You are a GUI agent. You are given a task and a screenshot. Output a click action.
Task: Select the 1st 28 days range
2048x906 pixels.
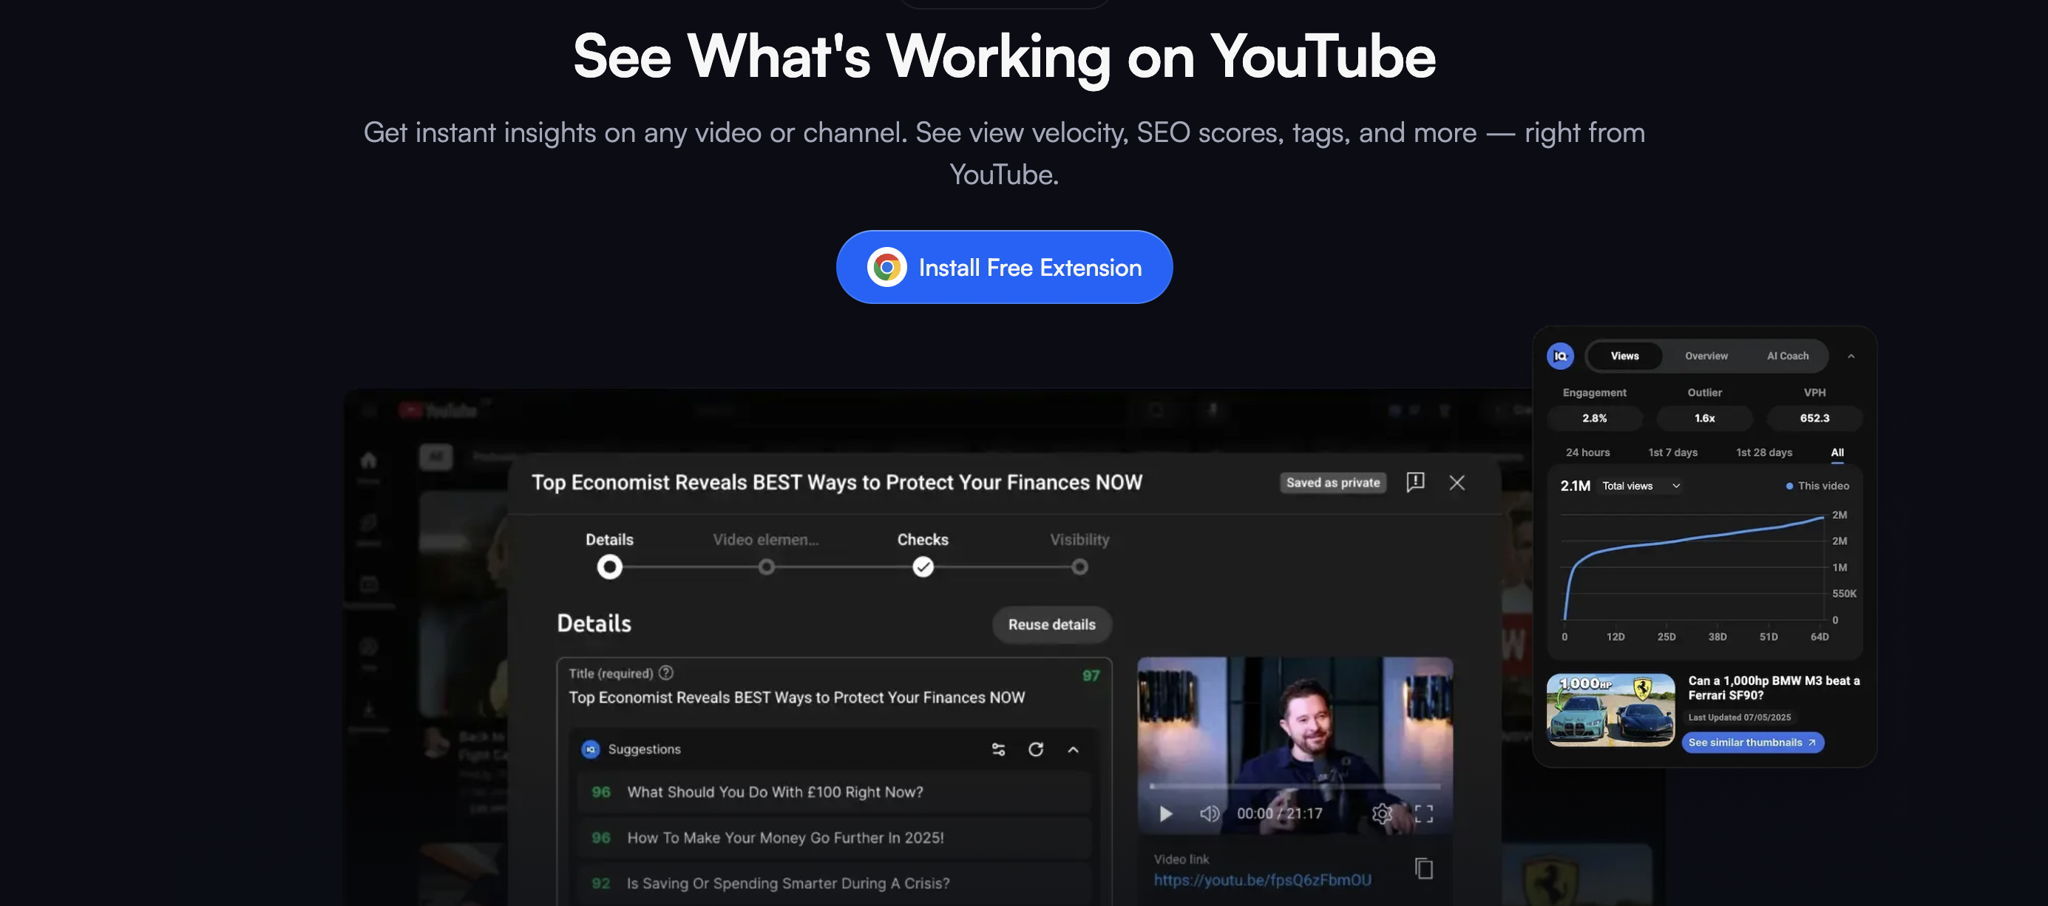1764,453
